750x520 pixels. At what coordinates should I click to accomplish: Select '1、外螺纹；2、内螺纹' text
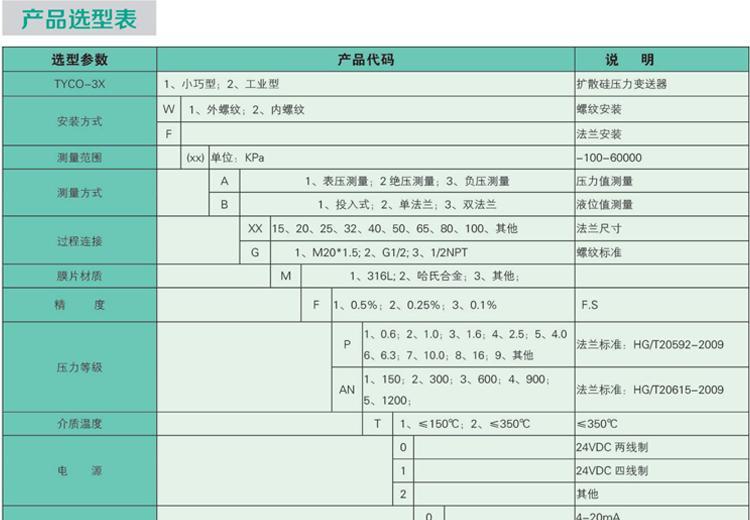[246, 110]
